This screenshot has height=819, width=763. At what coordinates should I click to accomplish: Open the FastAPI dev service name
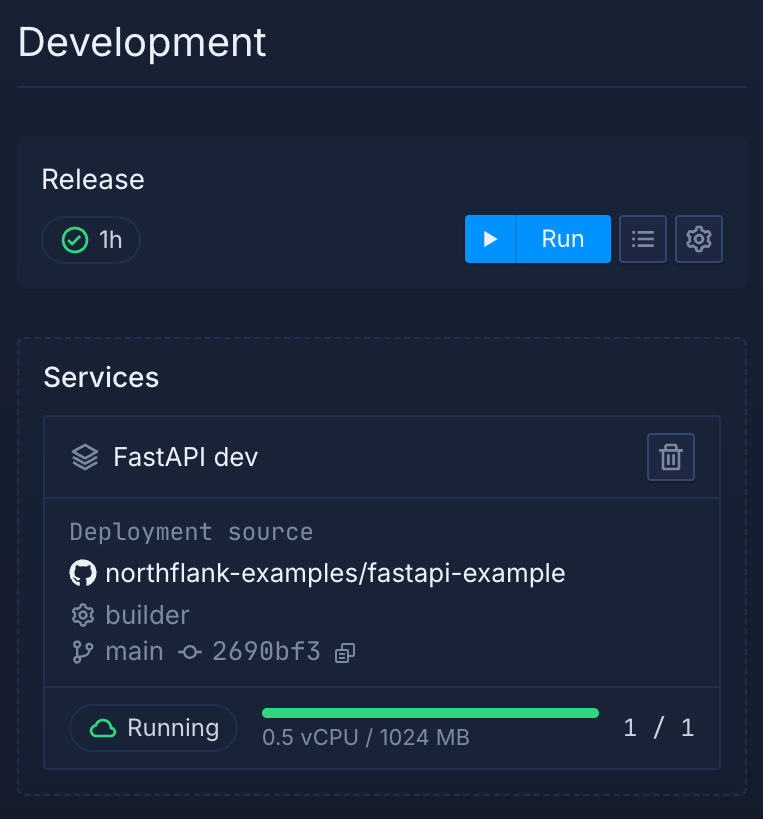pos(186,457)
